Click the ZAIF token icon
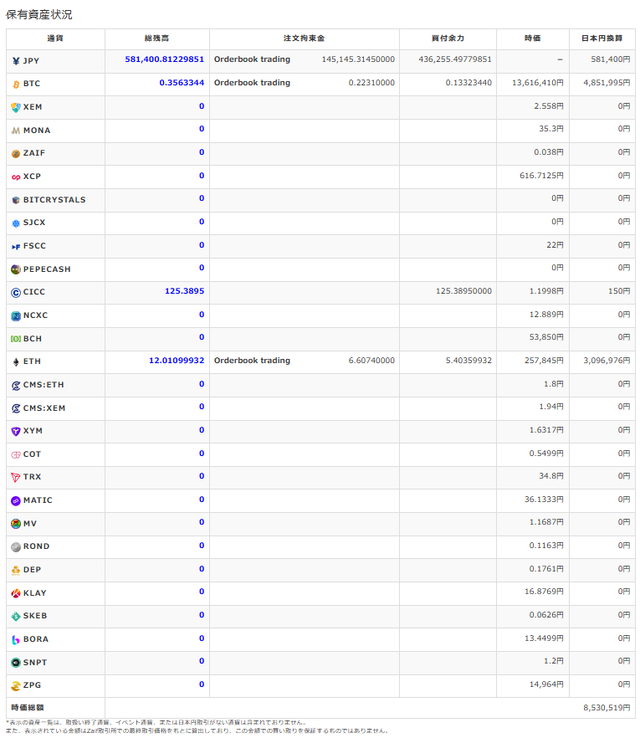The width and height of the screenshot is (640, 738). [x=16, y=153]
